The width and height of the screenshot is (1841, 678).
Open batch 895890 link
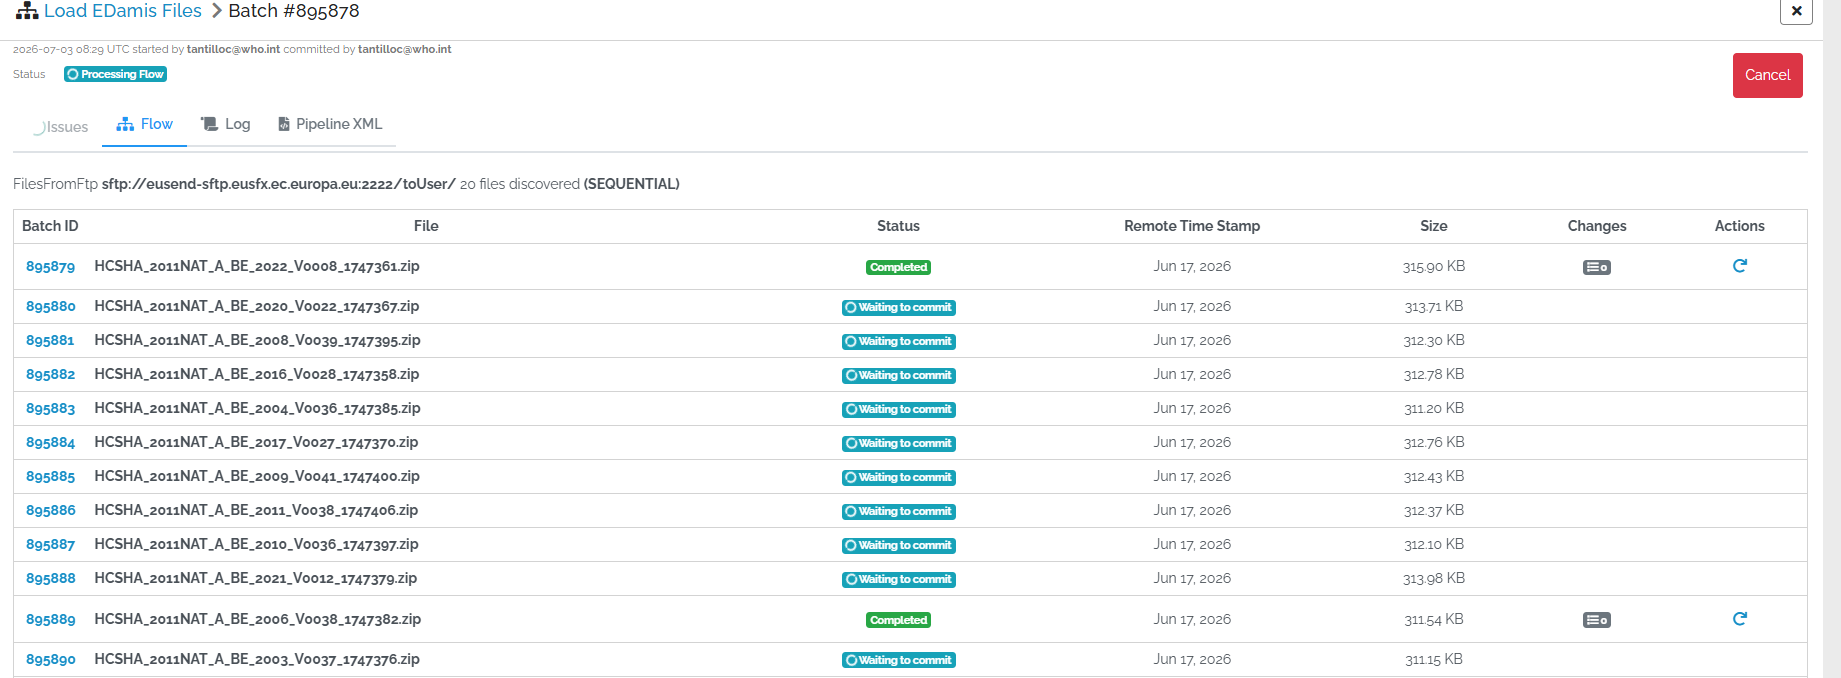tap(50, 660)
